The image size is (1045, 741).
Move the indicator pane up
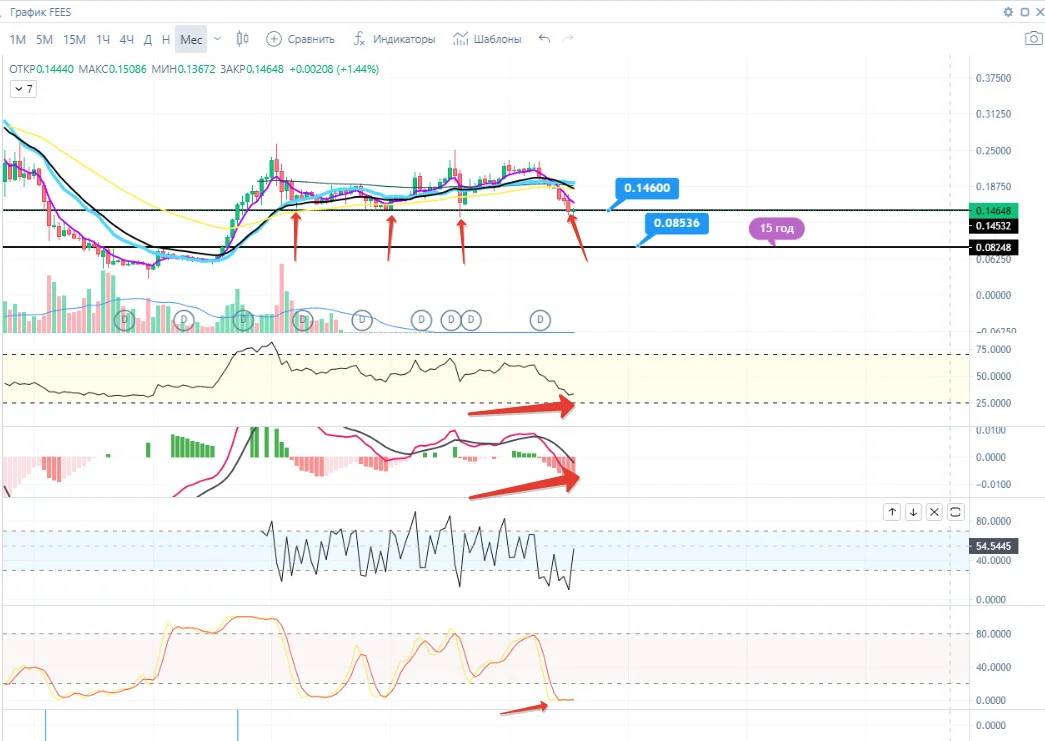[892, 512]
